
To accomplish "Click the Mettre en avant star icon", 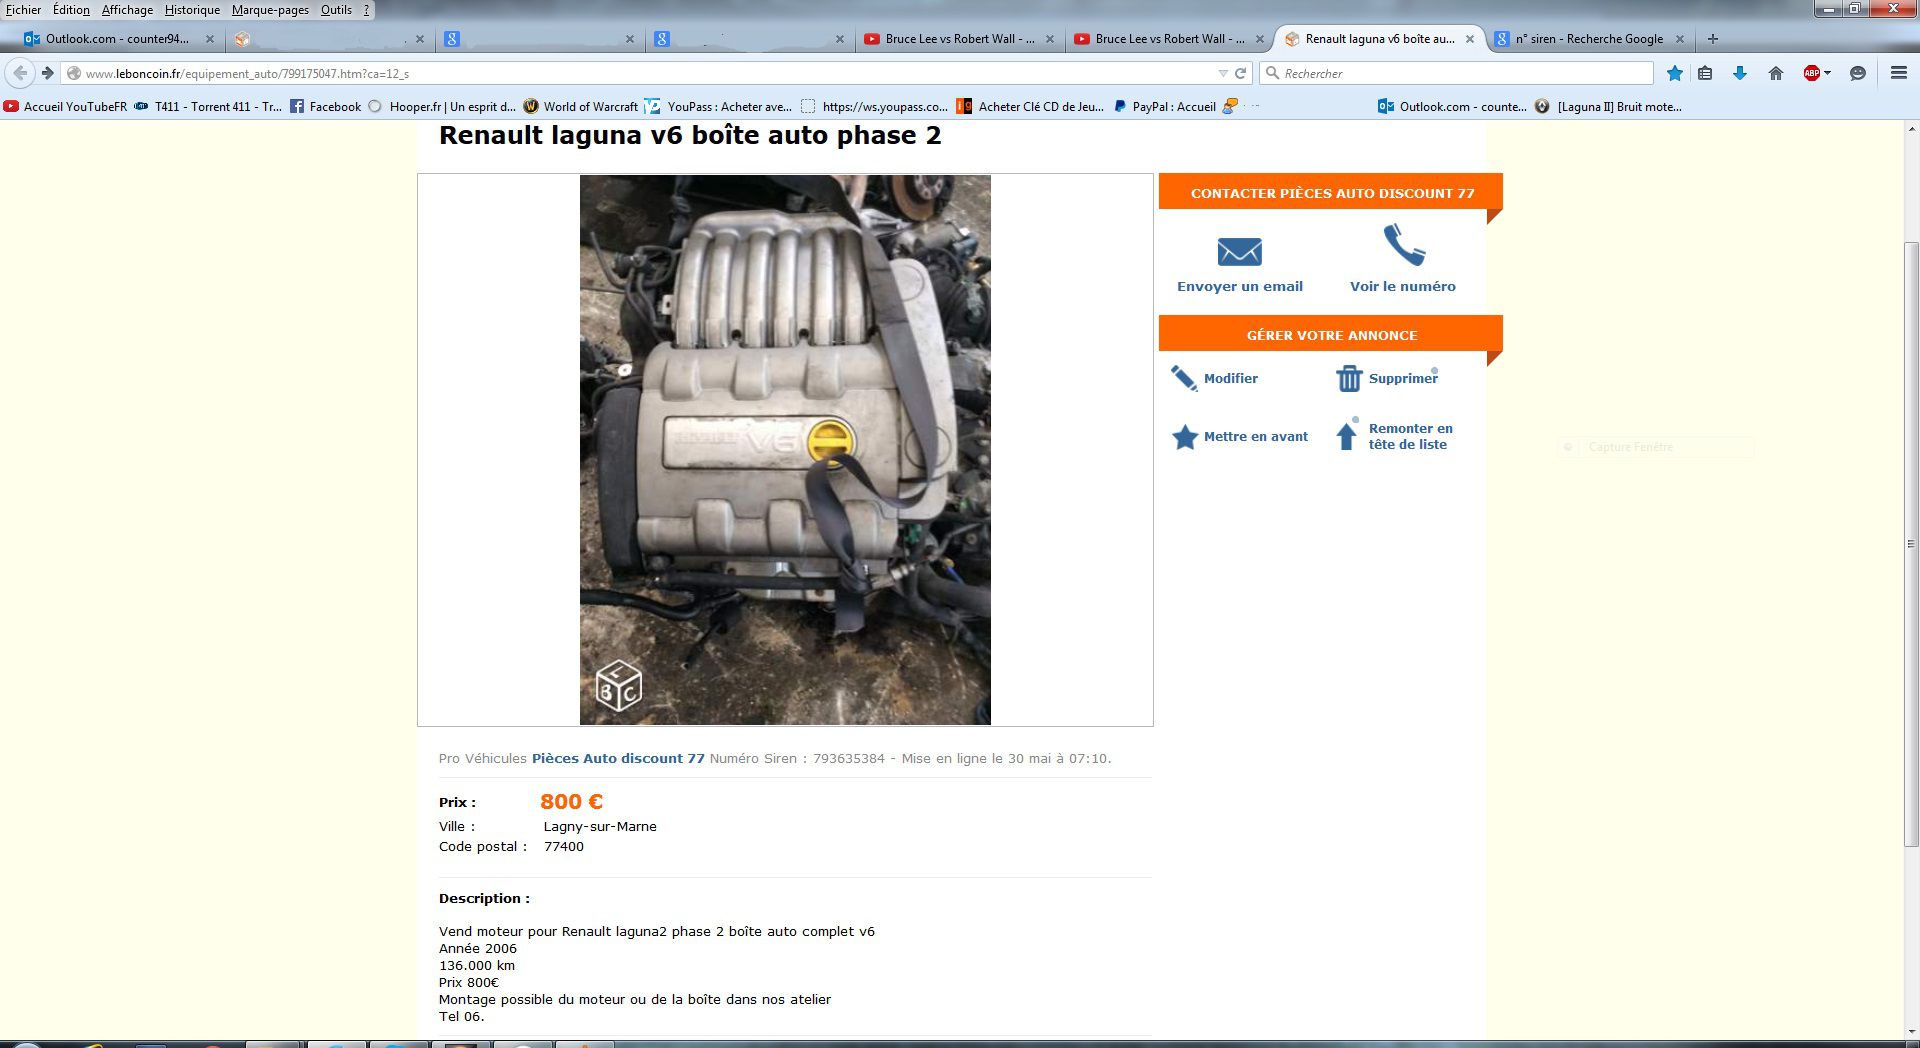I will point(1185,437).
